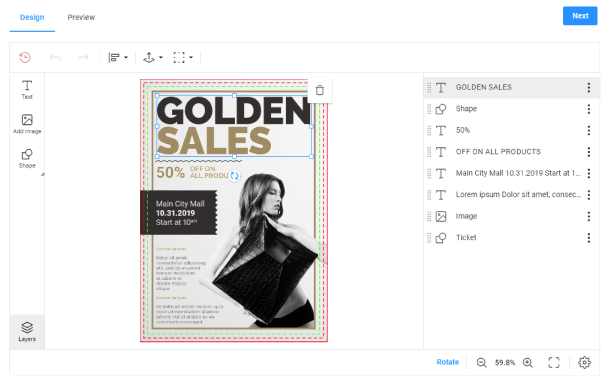Open the settings gear icon
This screenshot has width=612, height=383.
[x=584, y=363]
